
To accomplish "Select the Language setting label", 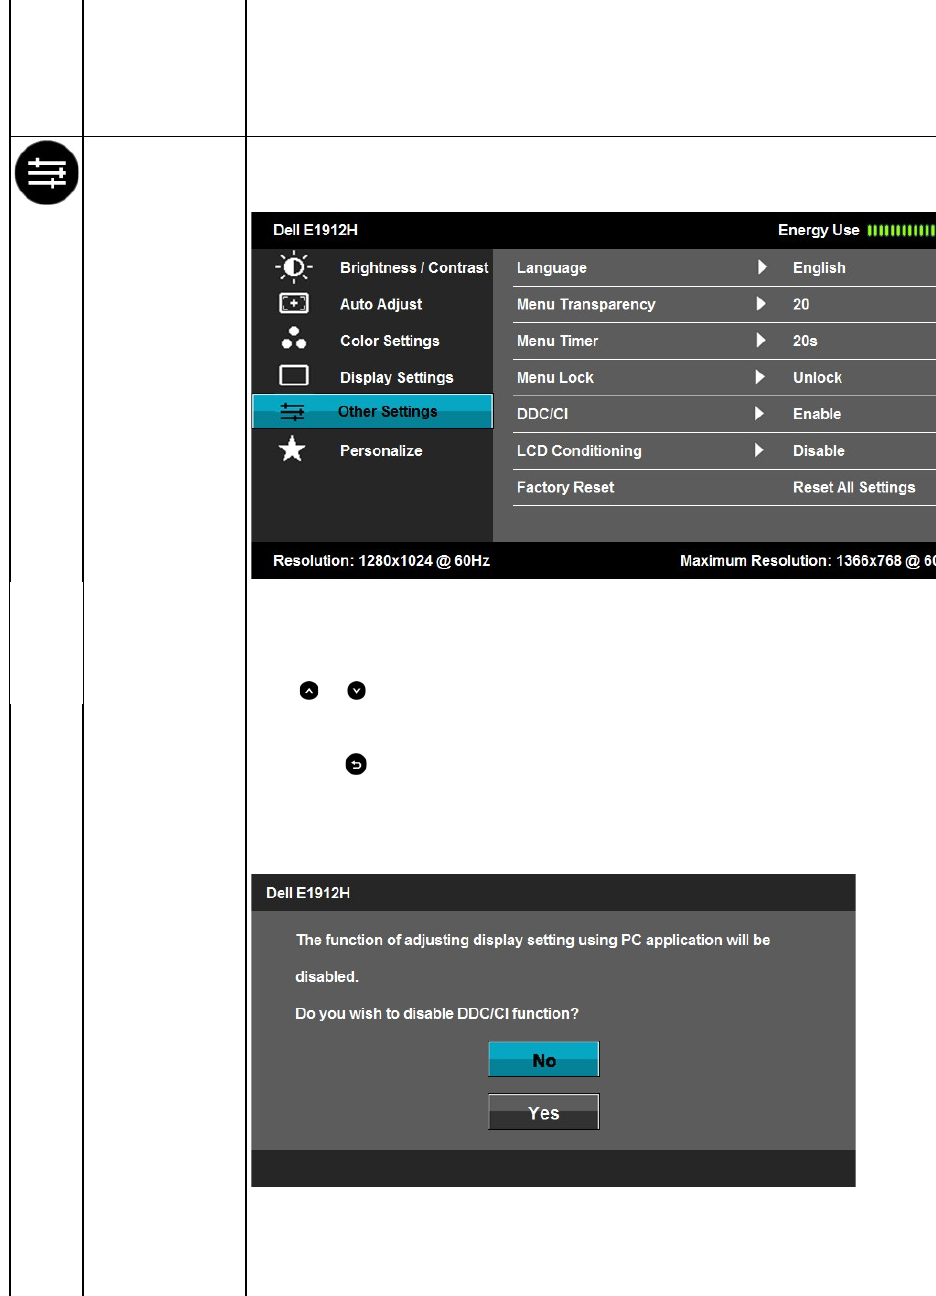I will (x=552, y=268).
